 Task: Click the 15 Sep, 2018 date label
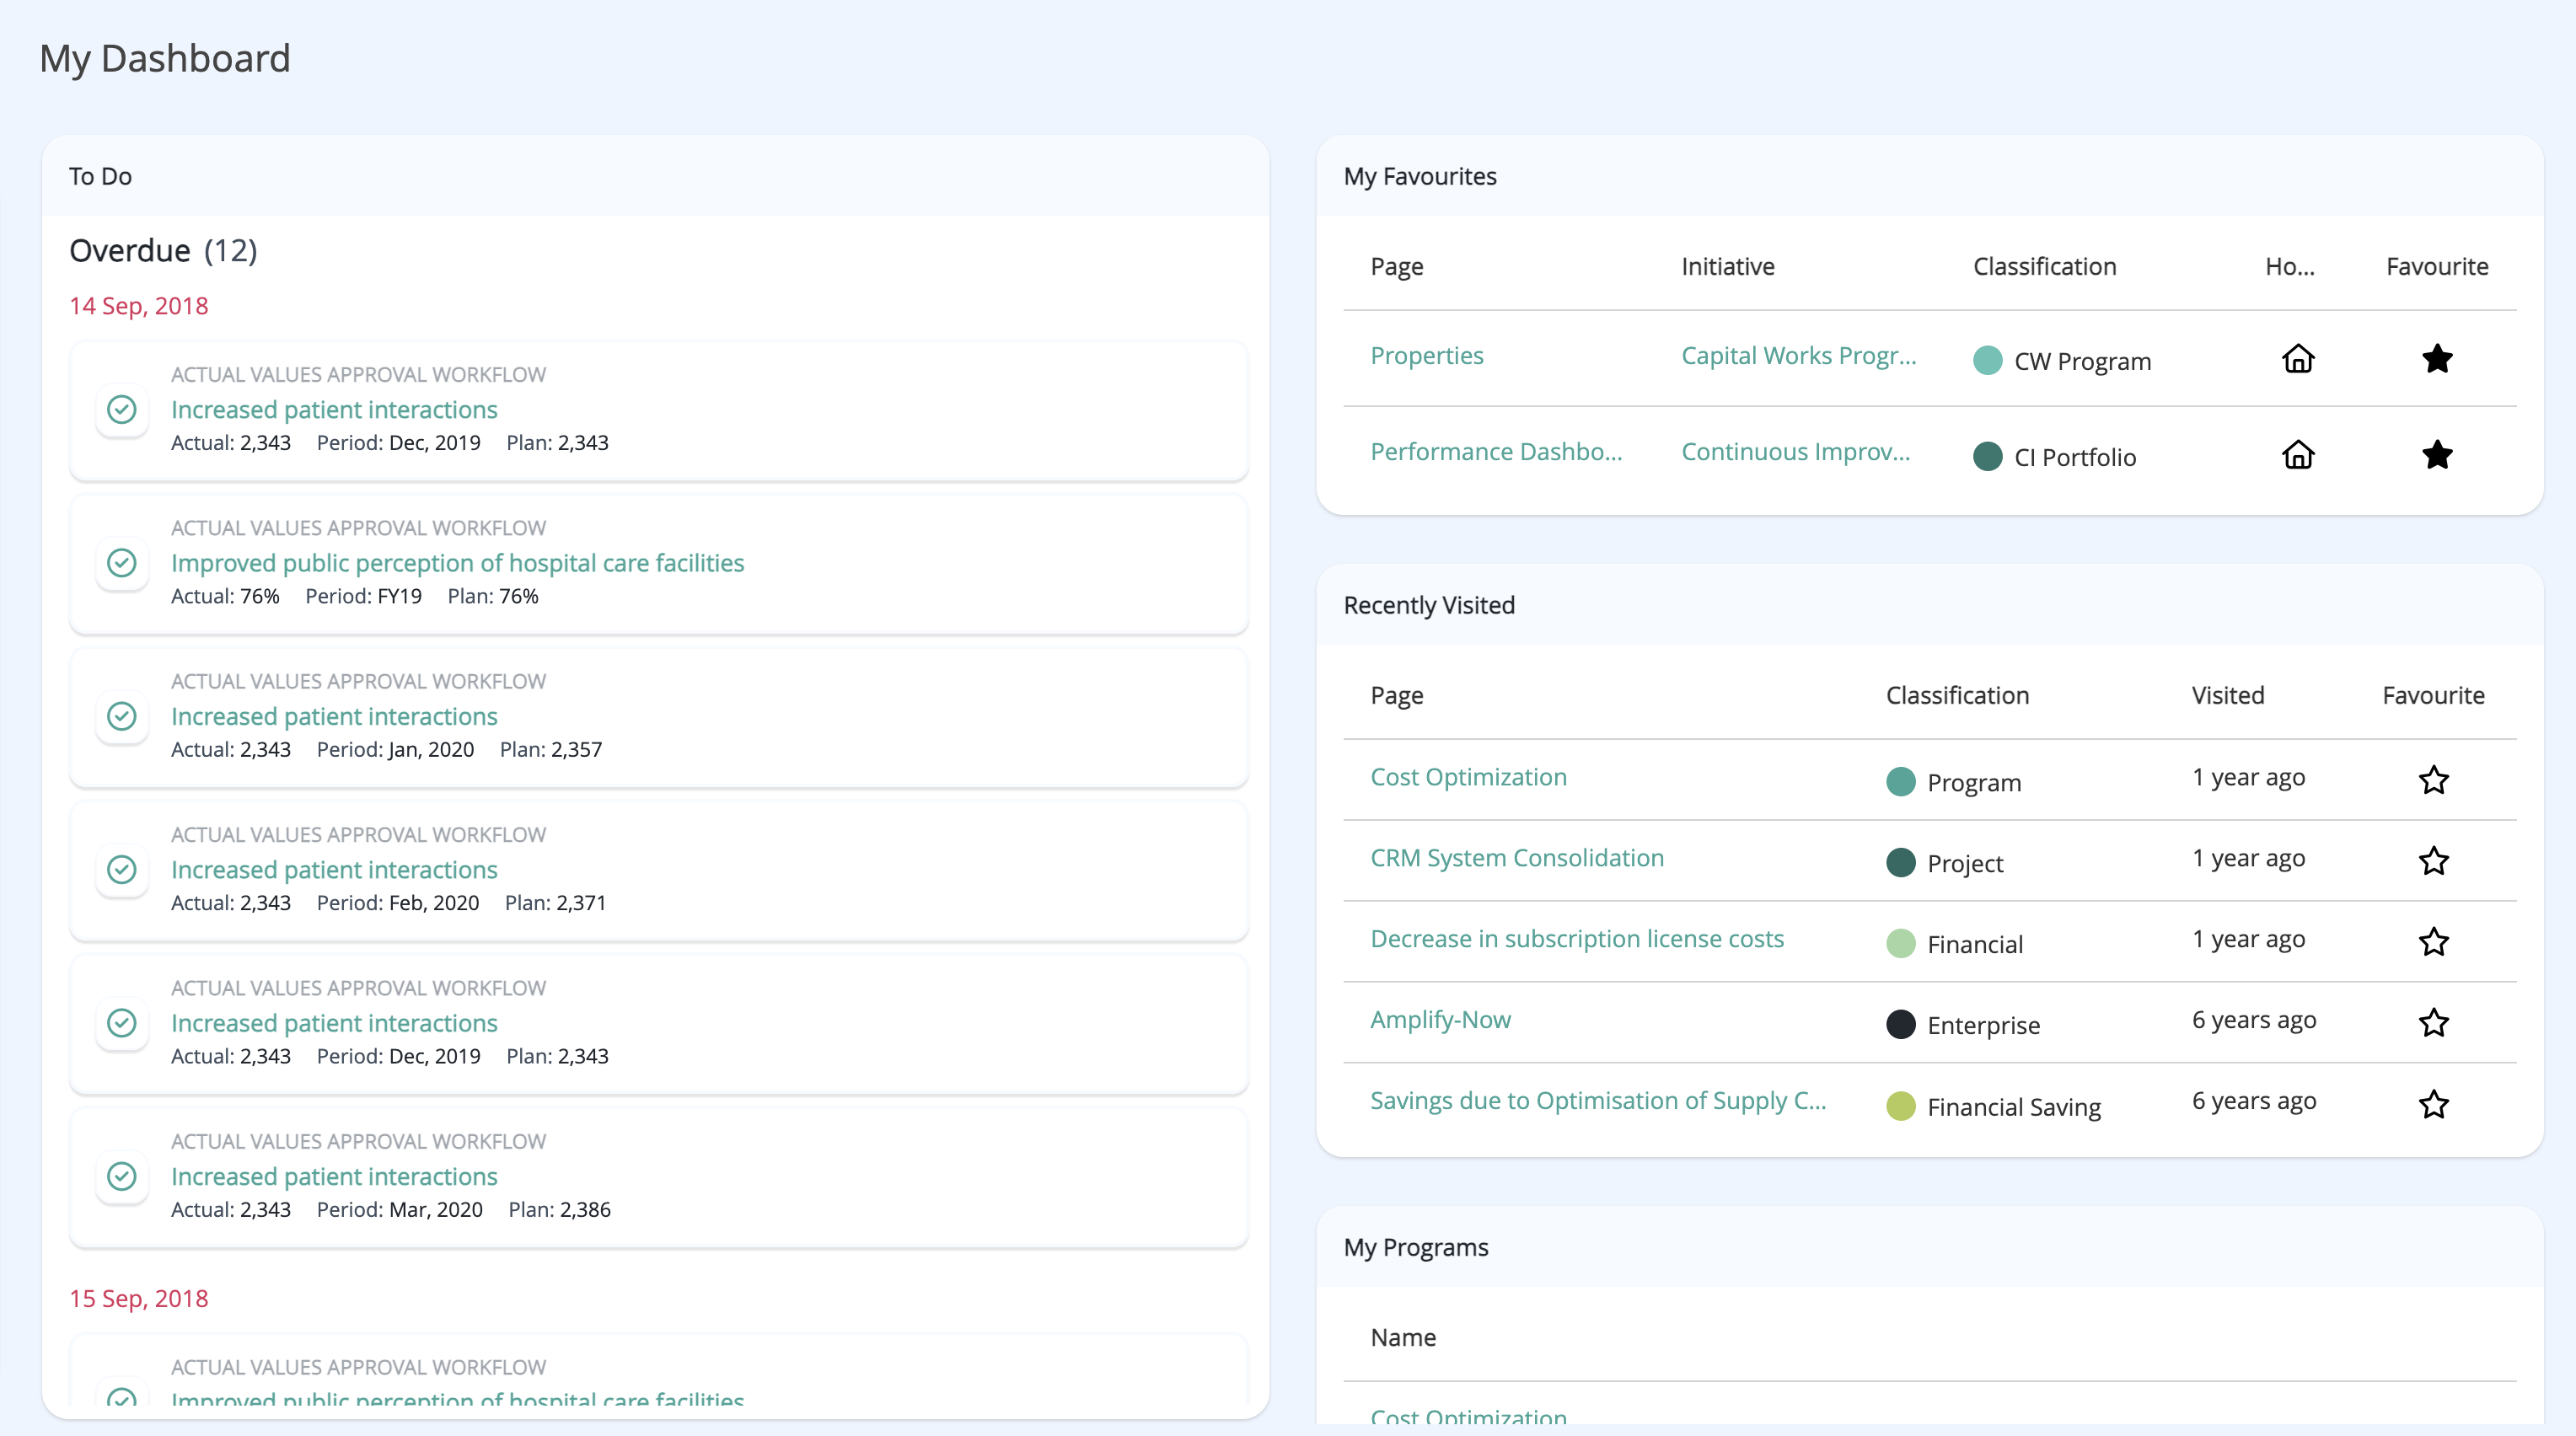pyautogui.click(x=138, y=1299)
